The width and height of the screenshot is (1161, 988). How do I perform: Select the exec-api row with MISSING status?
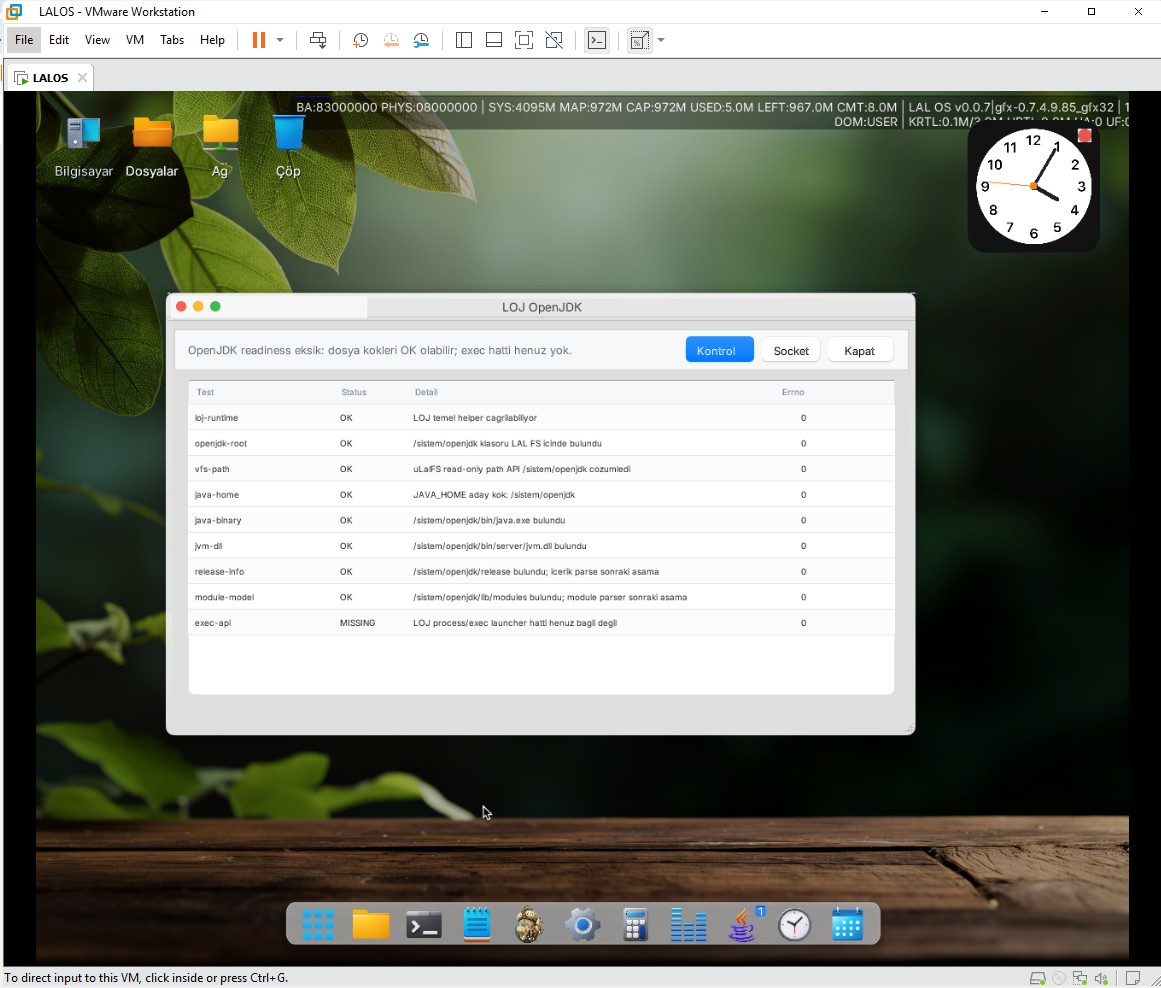tap(541, 623)
